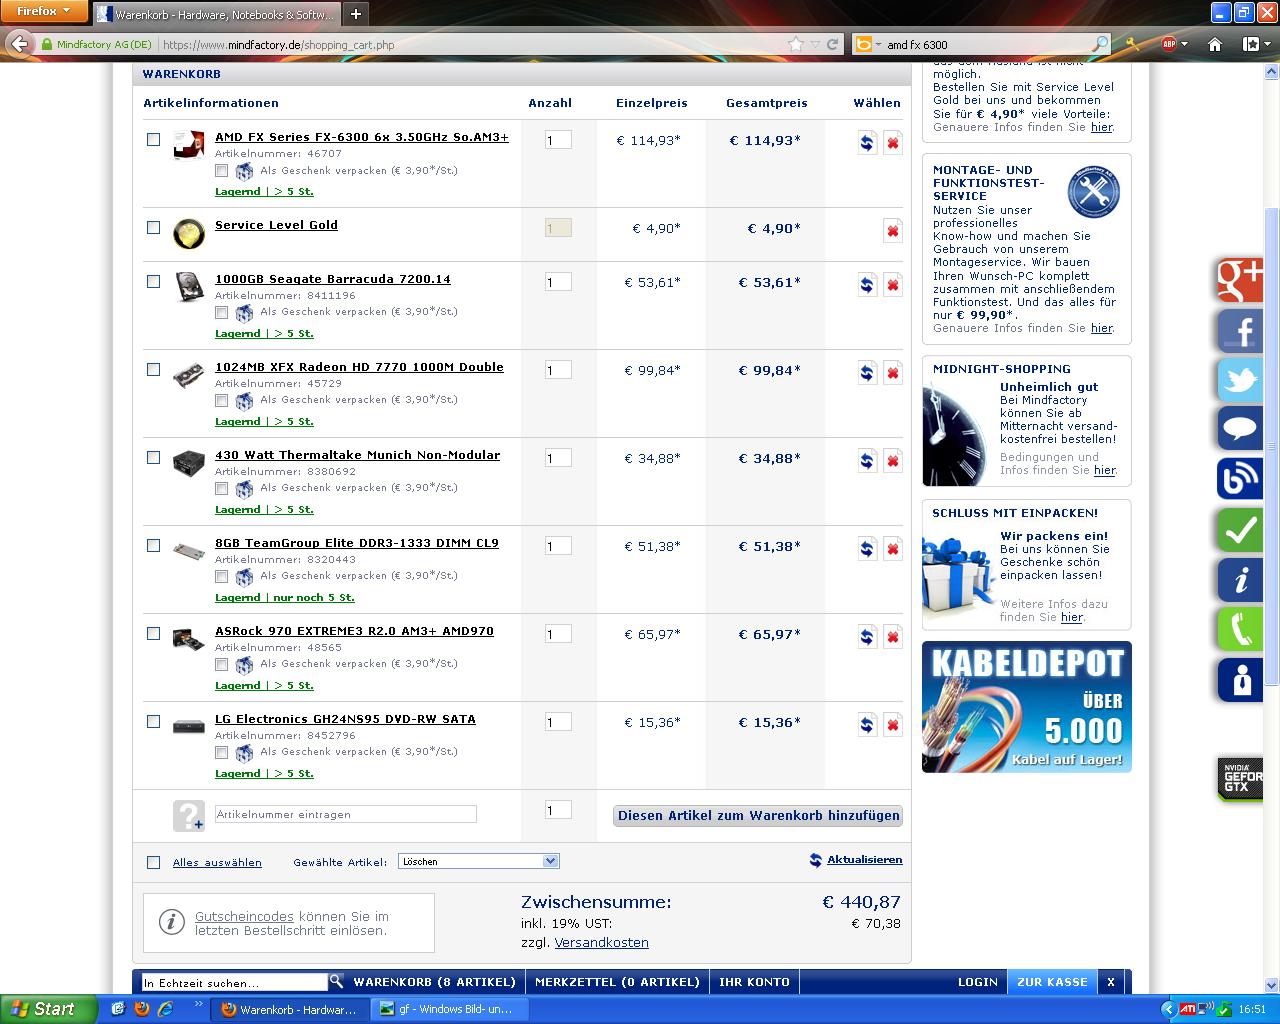Delete Service Level Gold from cart
1280x1024 pixels.
893,231
